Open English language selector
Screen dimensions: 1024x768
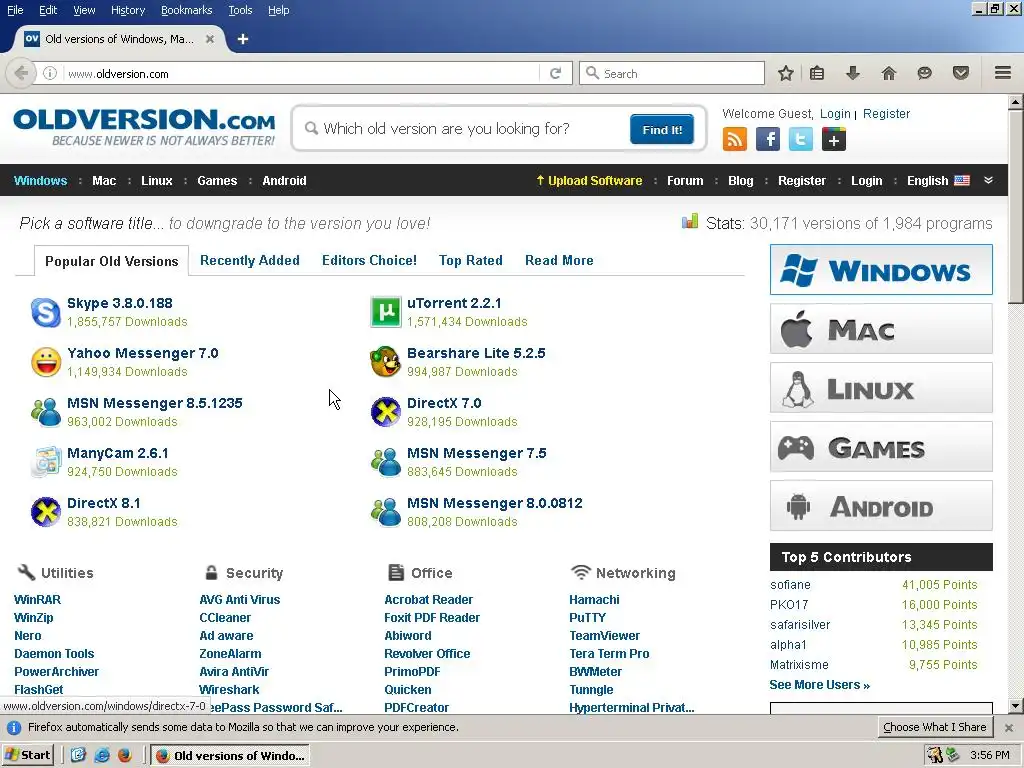938,181
